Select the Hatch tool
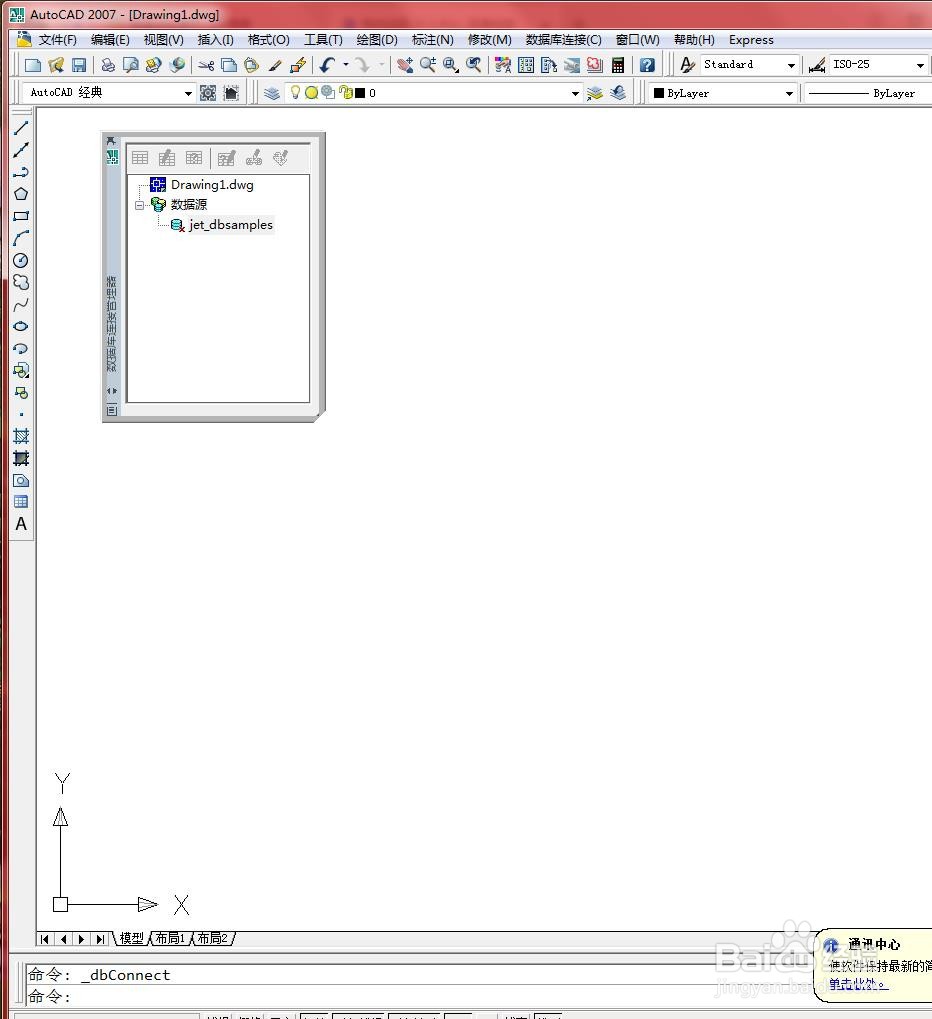 pos(21,436)
